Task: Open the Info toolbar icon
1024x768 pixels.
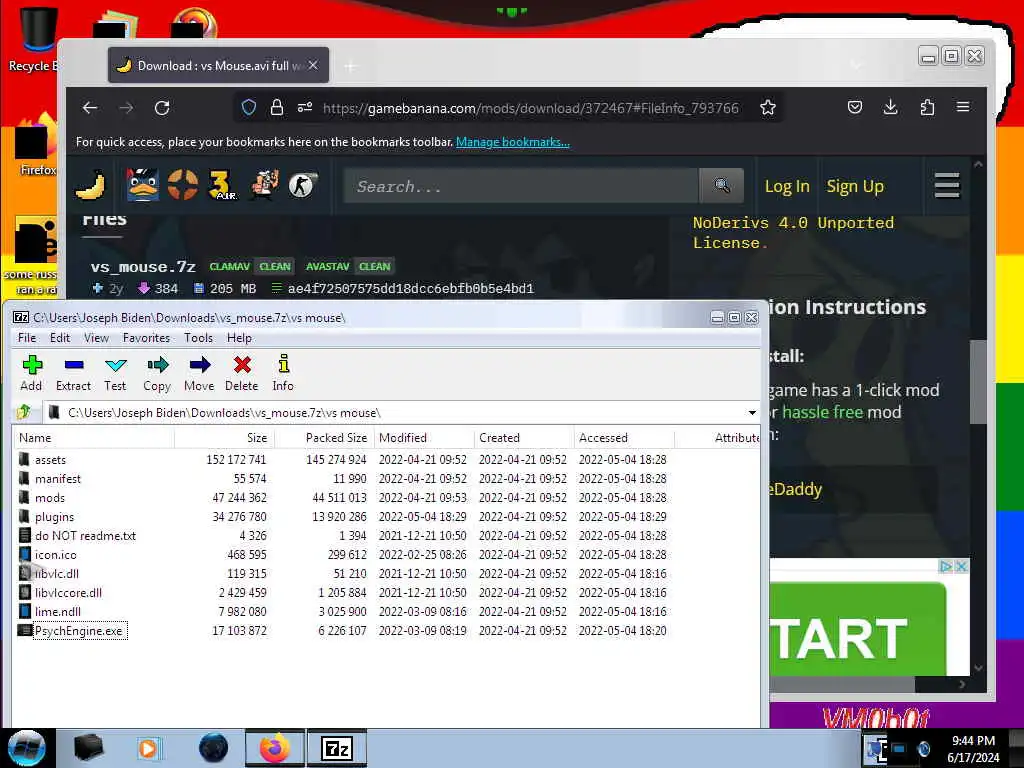Action: coord(283,373)
